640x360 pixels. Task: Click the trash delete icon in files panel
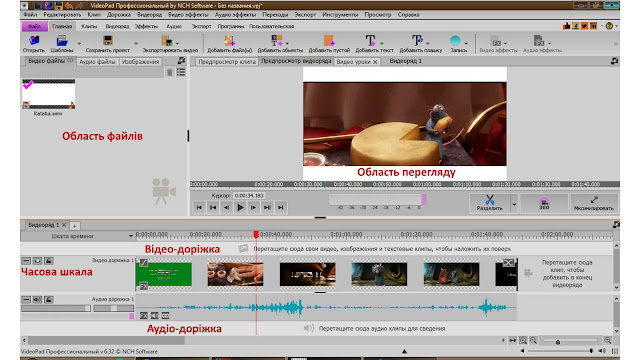click(169, 73)
